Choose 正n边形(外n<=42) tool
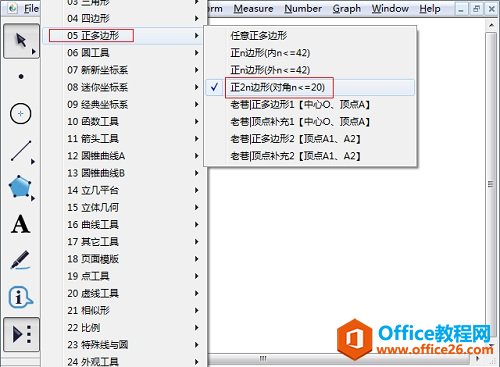 point(310,70)
